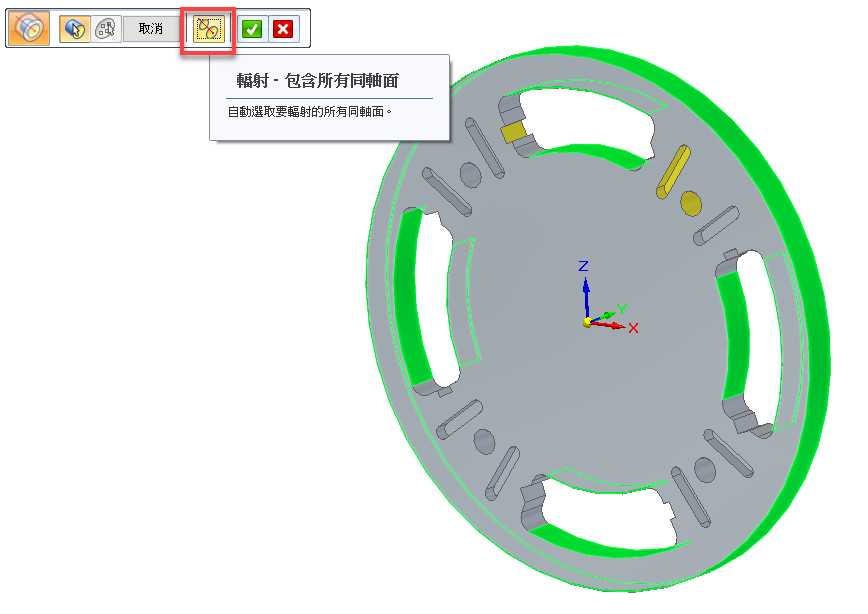Screen dimensions: 868x614
Task: Select the green arc face in the right cutout
Action: click(736, 336)
